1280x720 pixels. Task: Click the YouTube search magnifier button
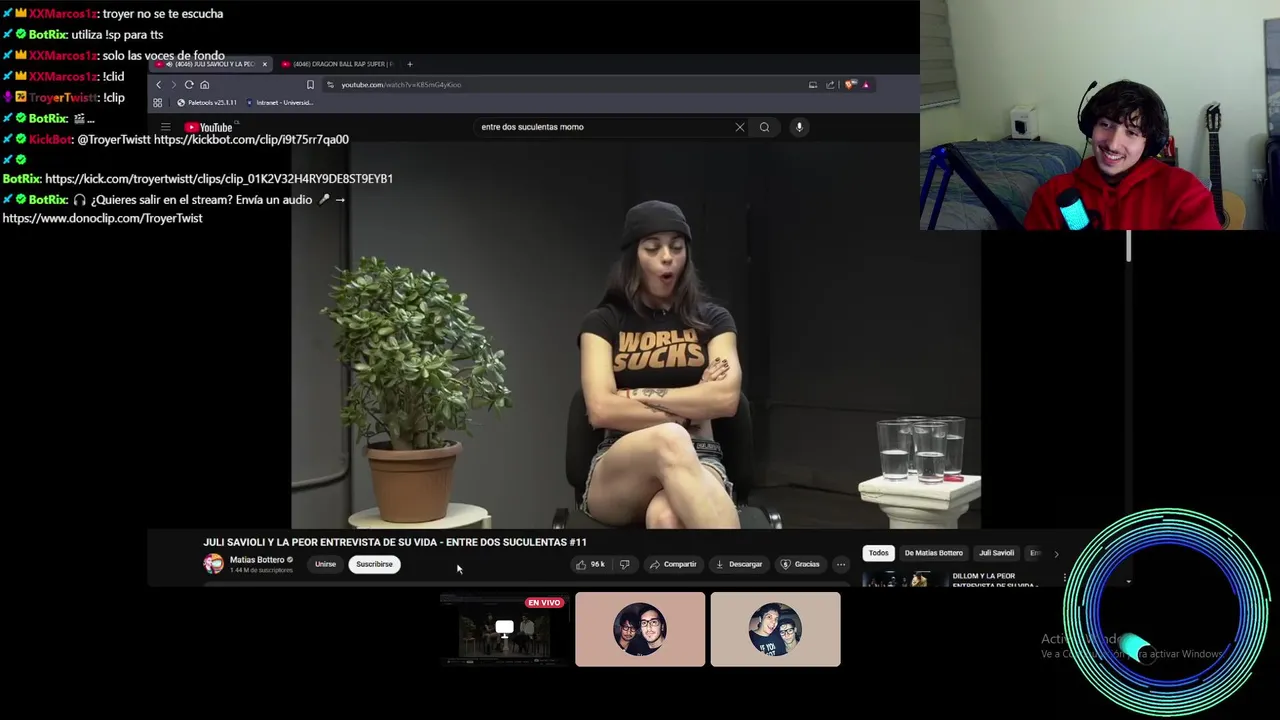[x=764, y=127]
